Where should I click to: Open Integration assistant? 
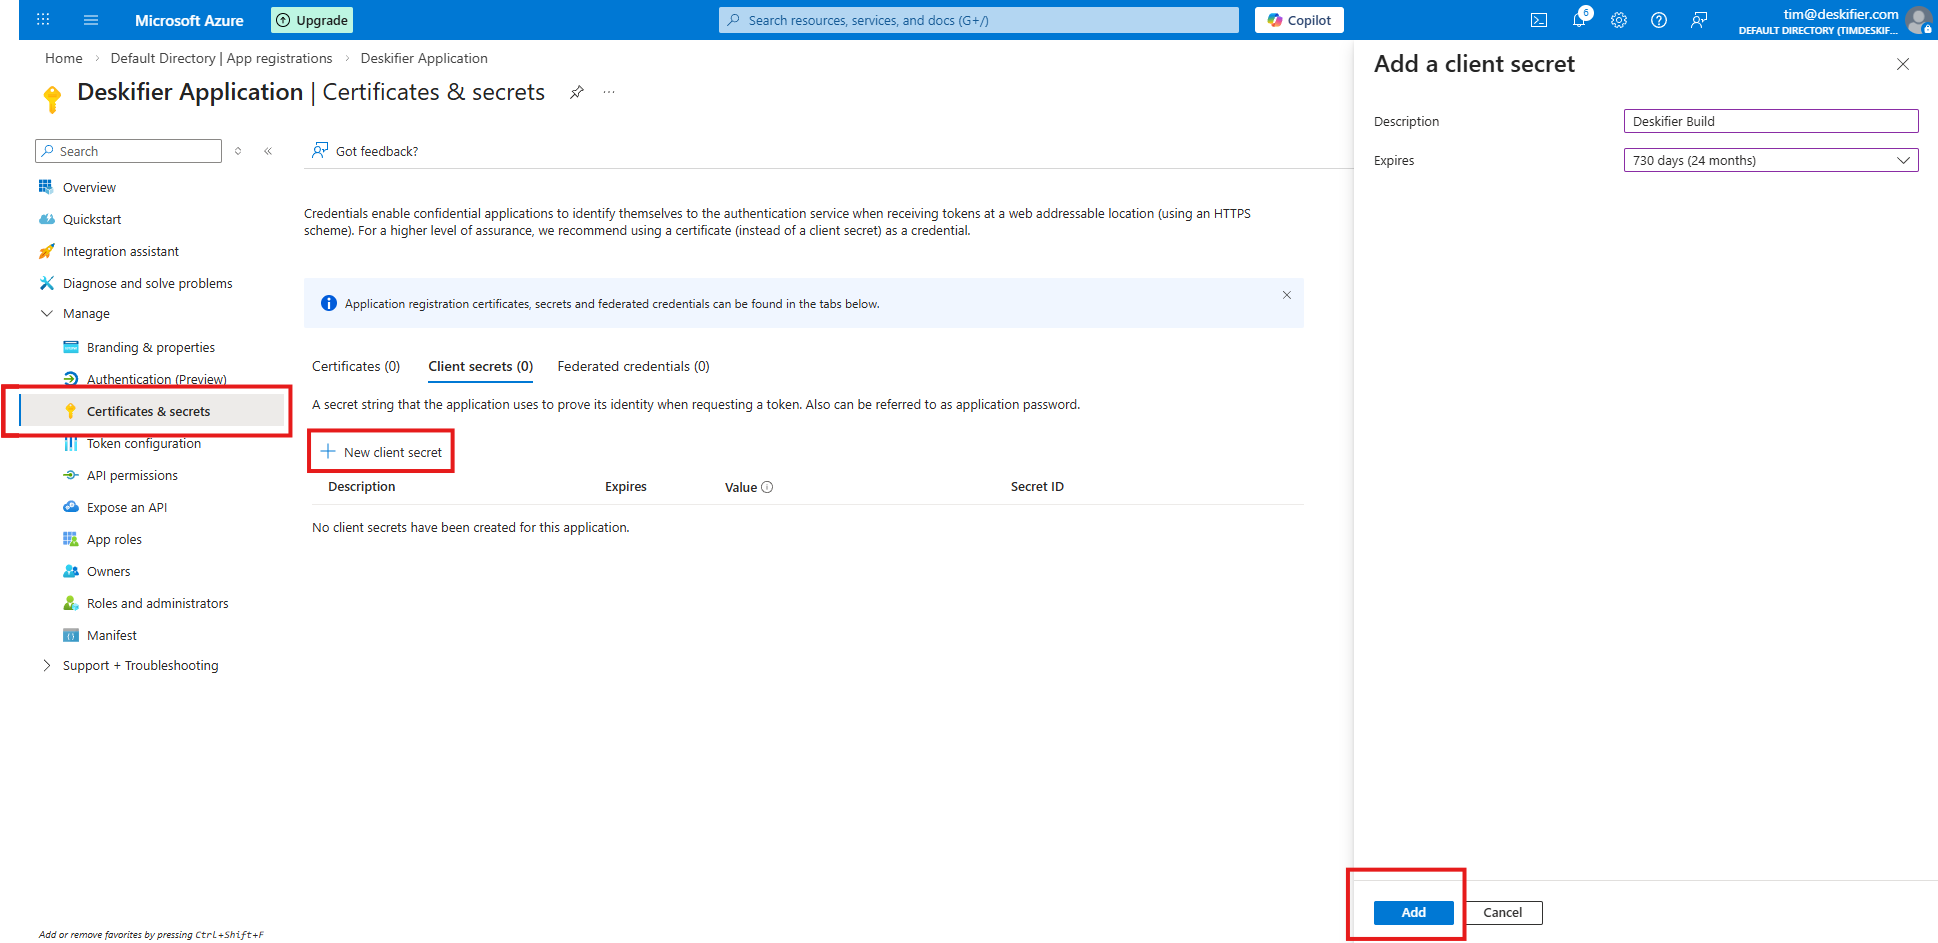point(121,251)
